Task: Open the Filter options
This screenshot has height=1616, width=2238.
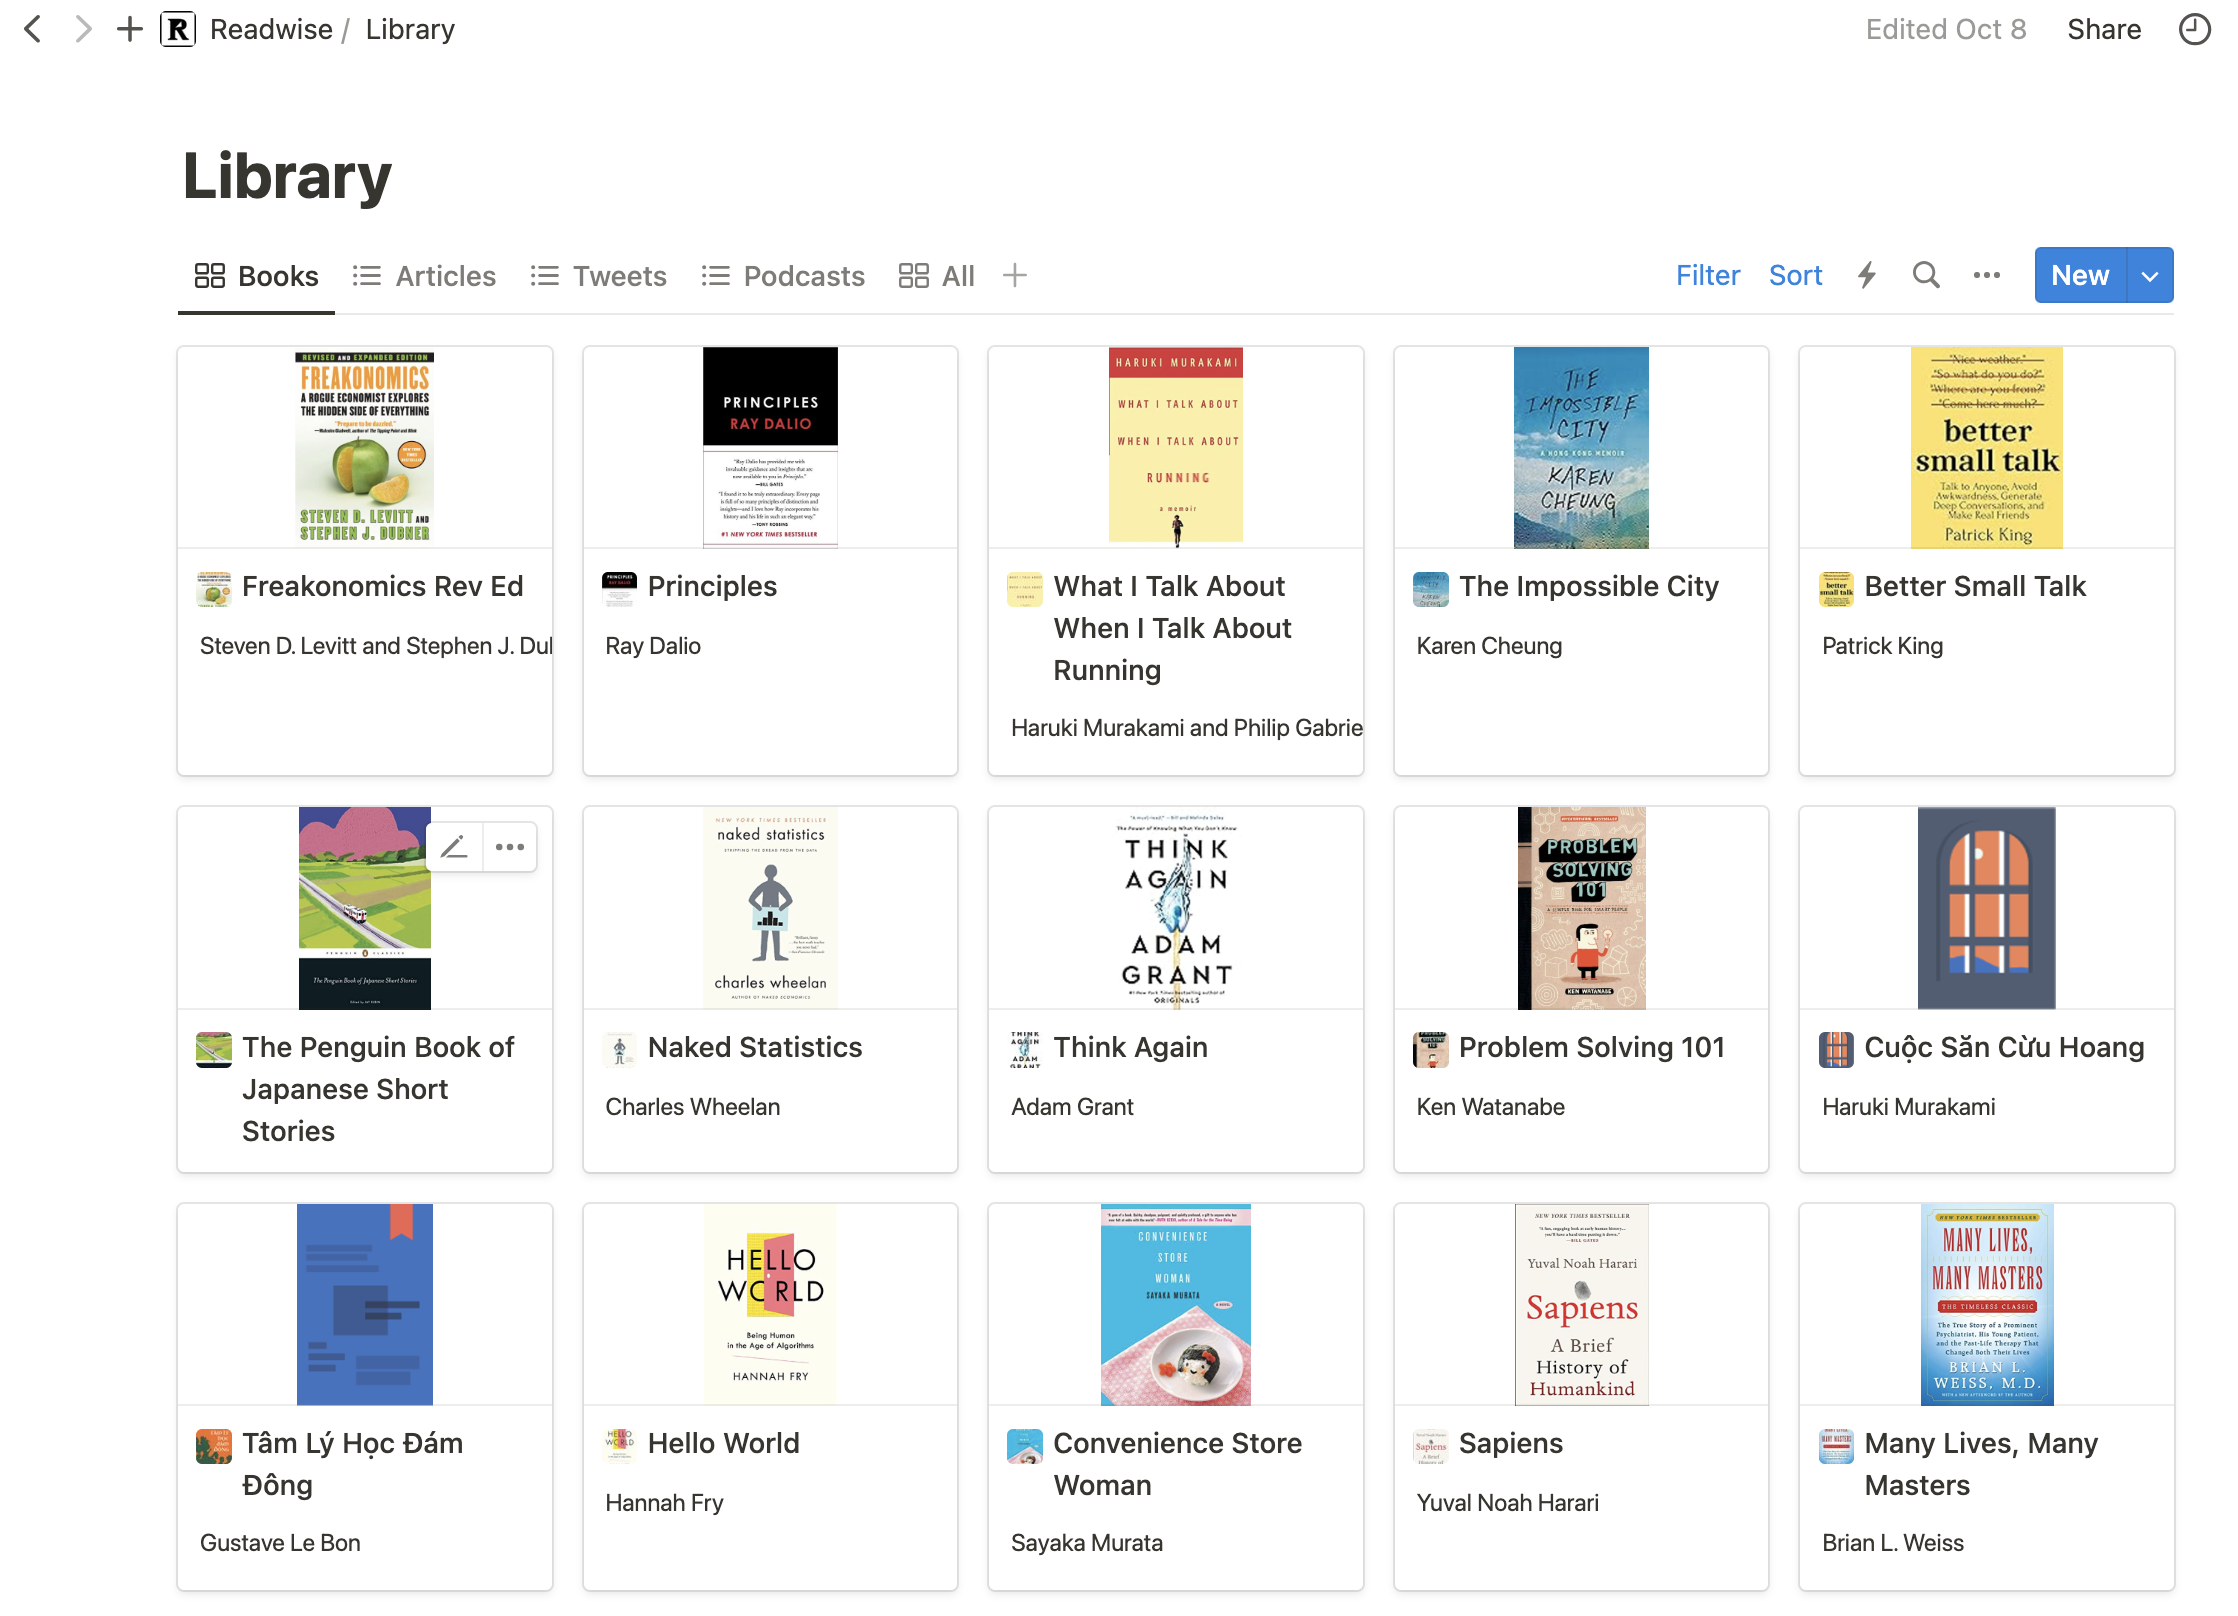Action: [1707, 275]
